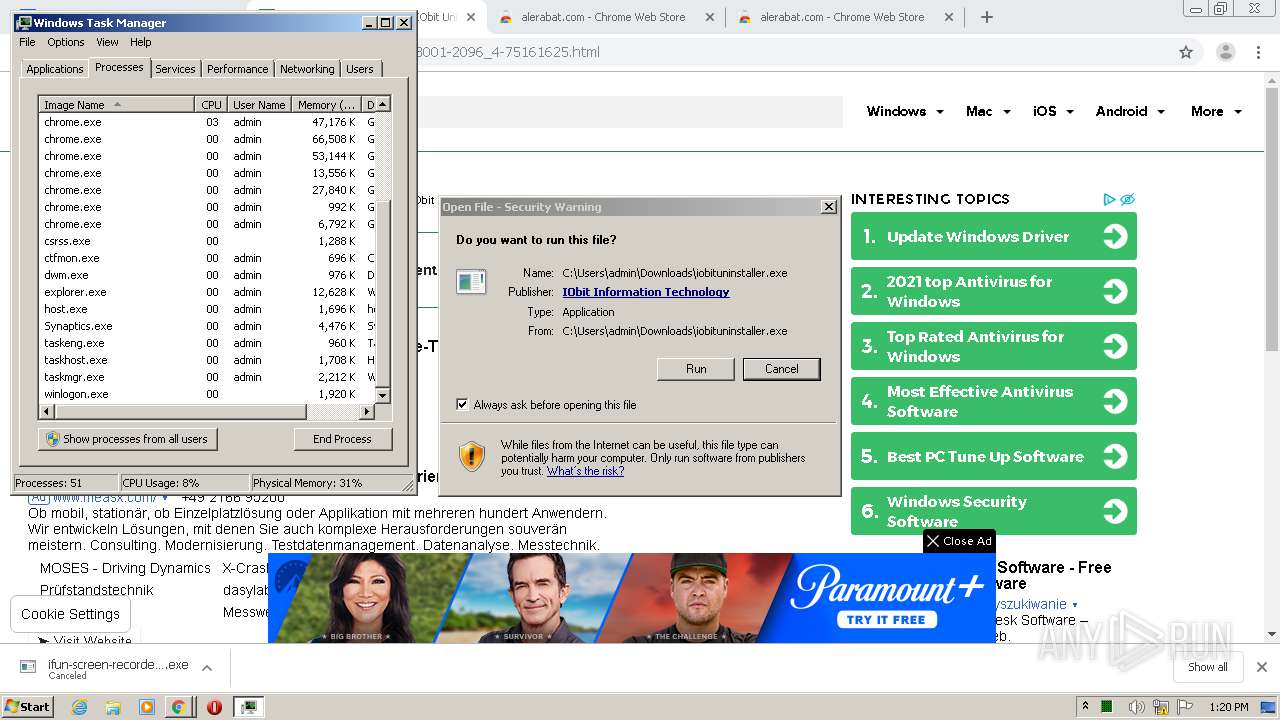Switch to the Applications tab
Viewport: 1280px width, 720px height.
(54, 69)
